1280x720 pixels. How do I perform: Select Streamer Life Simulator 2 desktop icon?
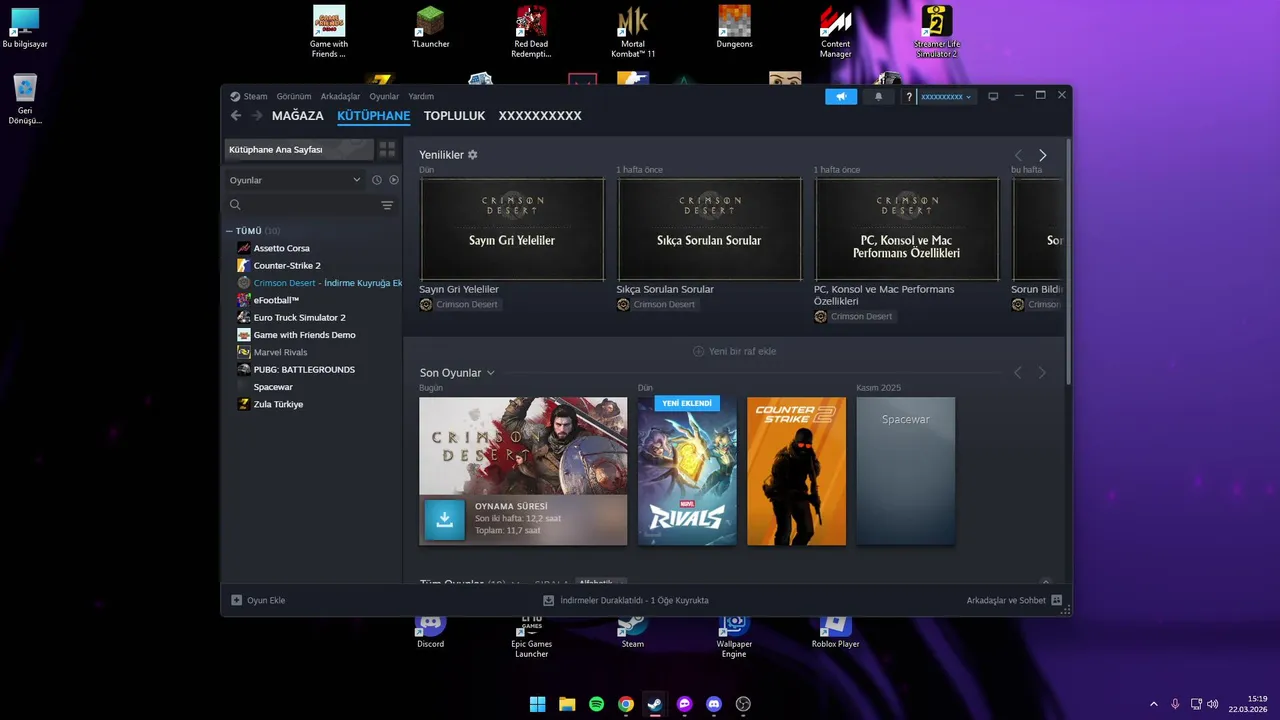tap(936, 31)
